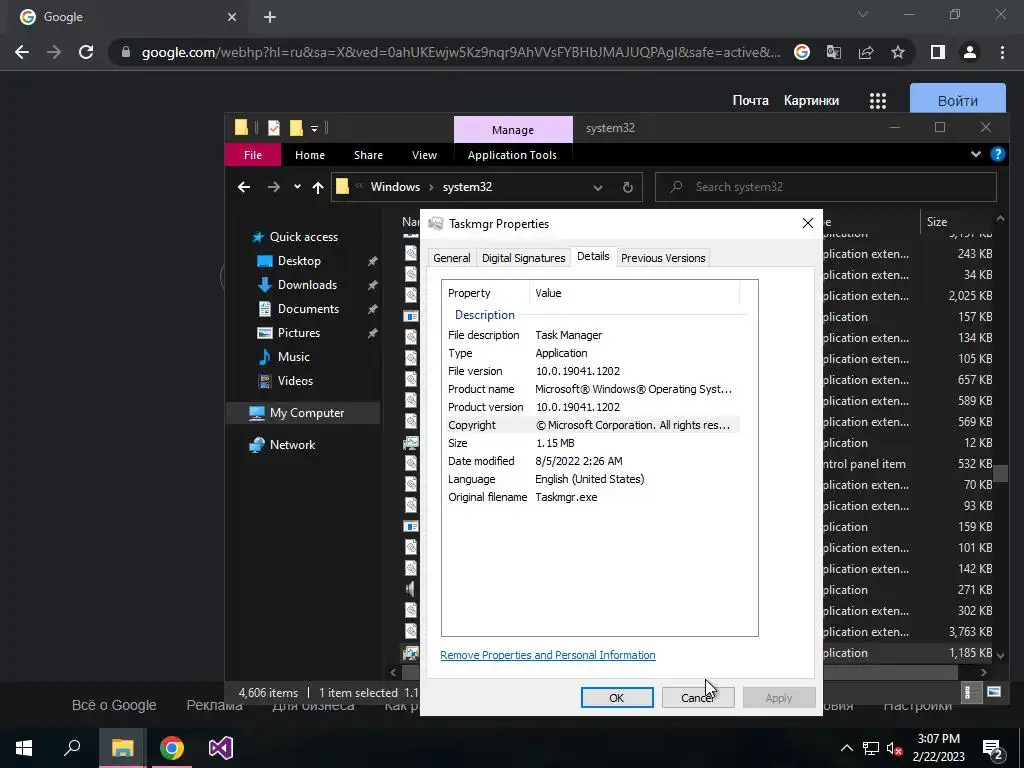Screen dimensions: 1024x768
Task: Open Application Tools ribbon tab
Action: click(512, 155)
